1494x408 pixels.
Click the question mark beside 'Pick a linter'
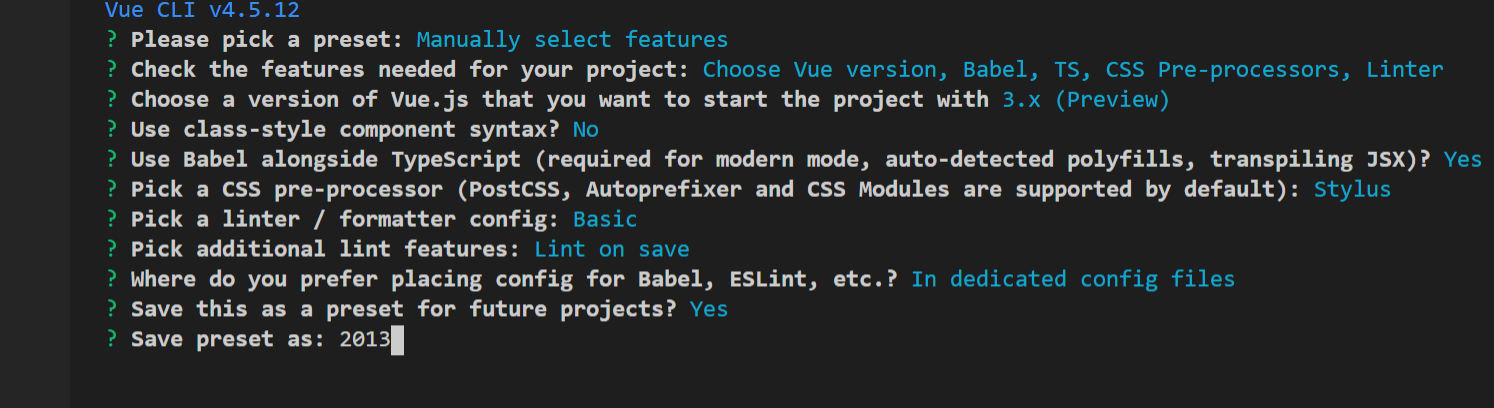click(x=111, y=220)
